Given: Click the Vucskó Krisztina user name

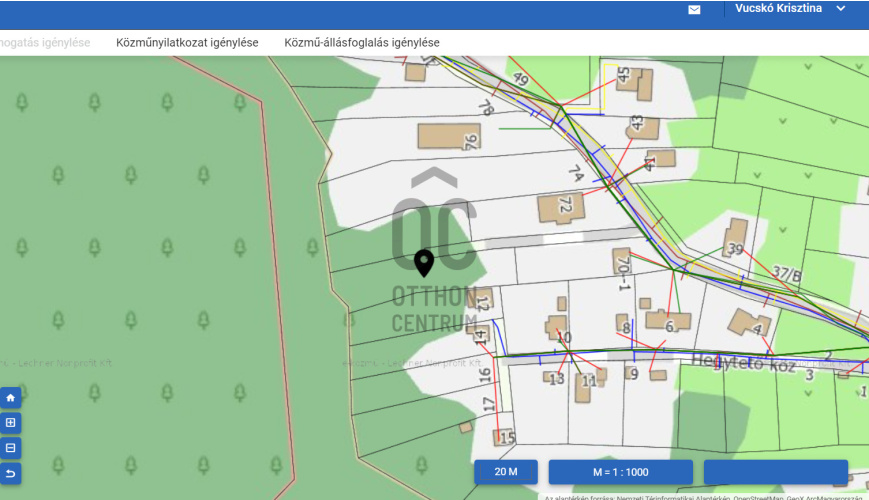Looking at the screenshot, I should coord(778,8).
